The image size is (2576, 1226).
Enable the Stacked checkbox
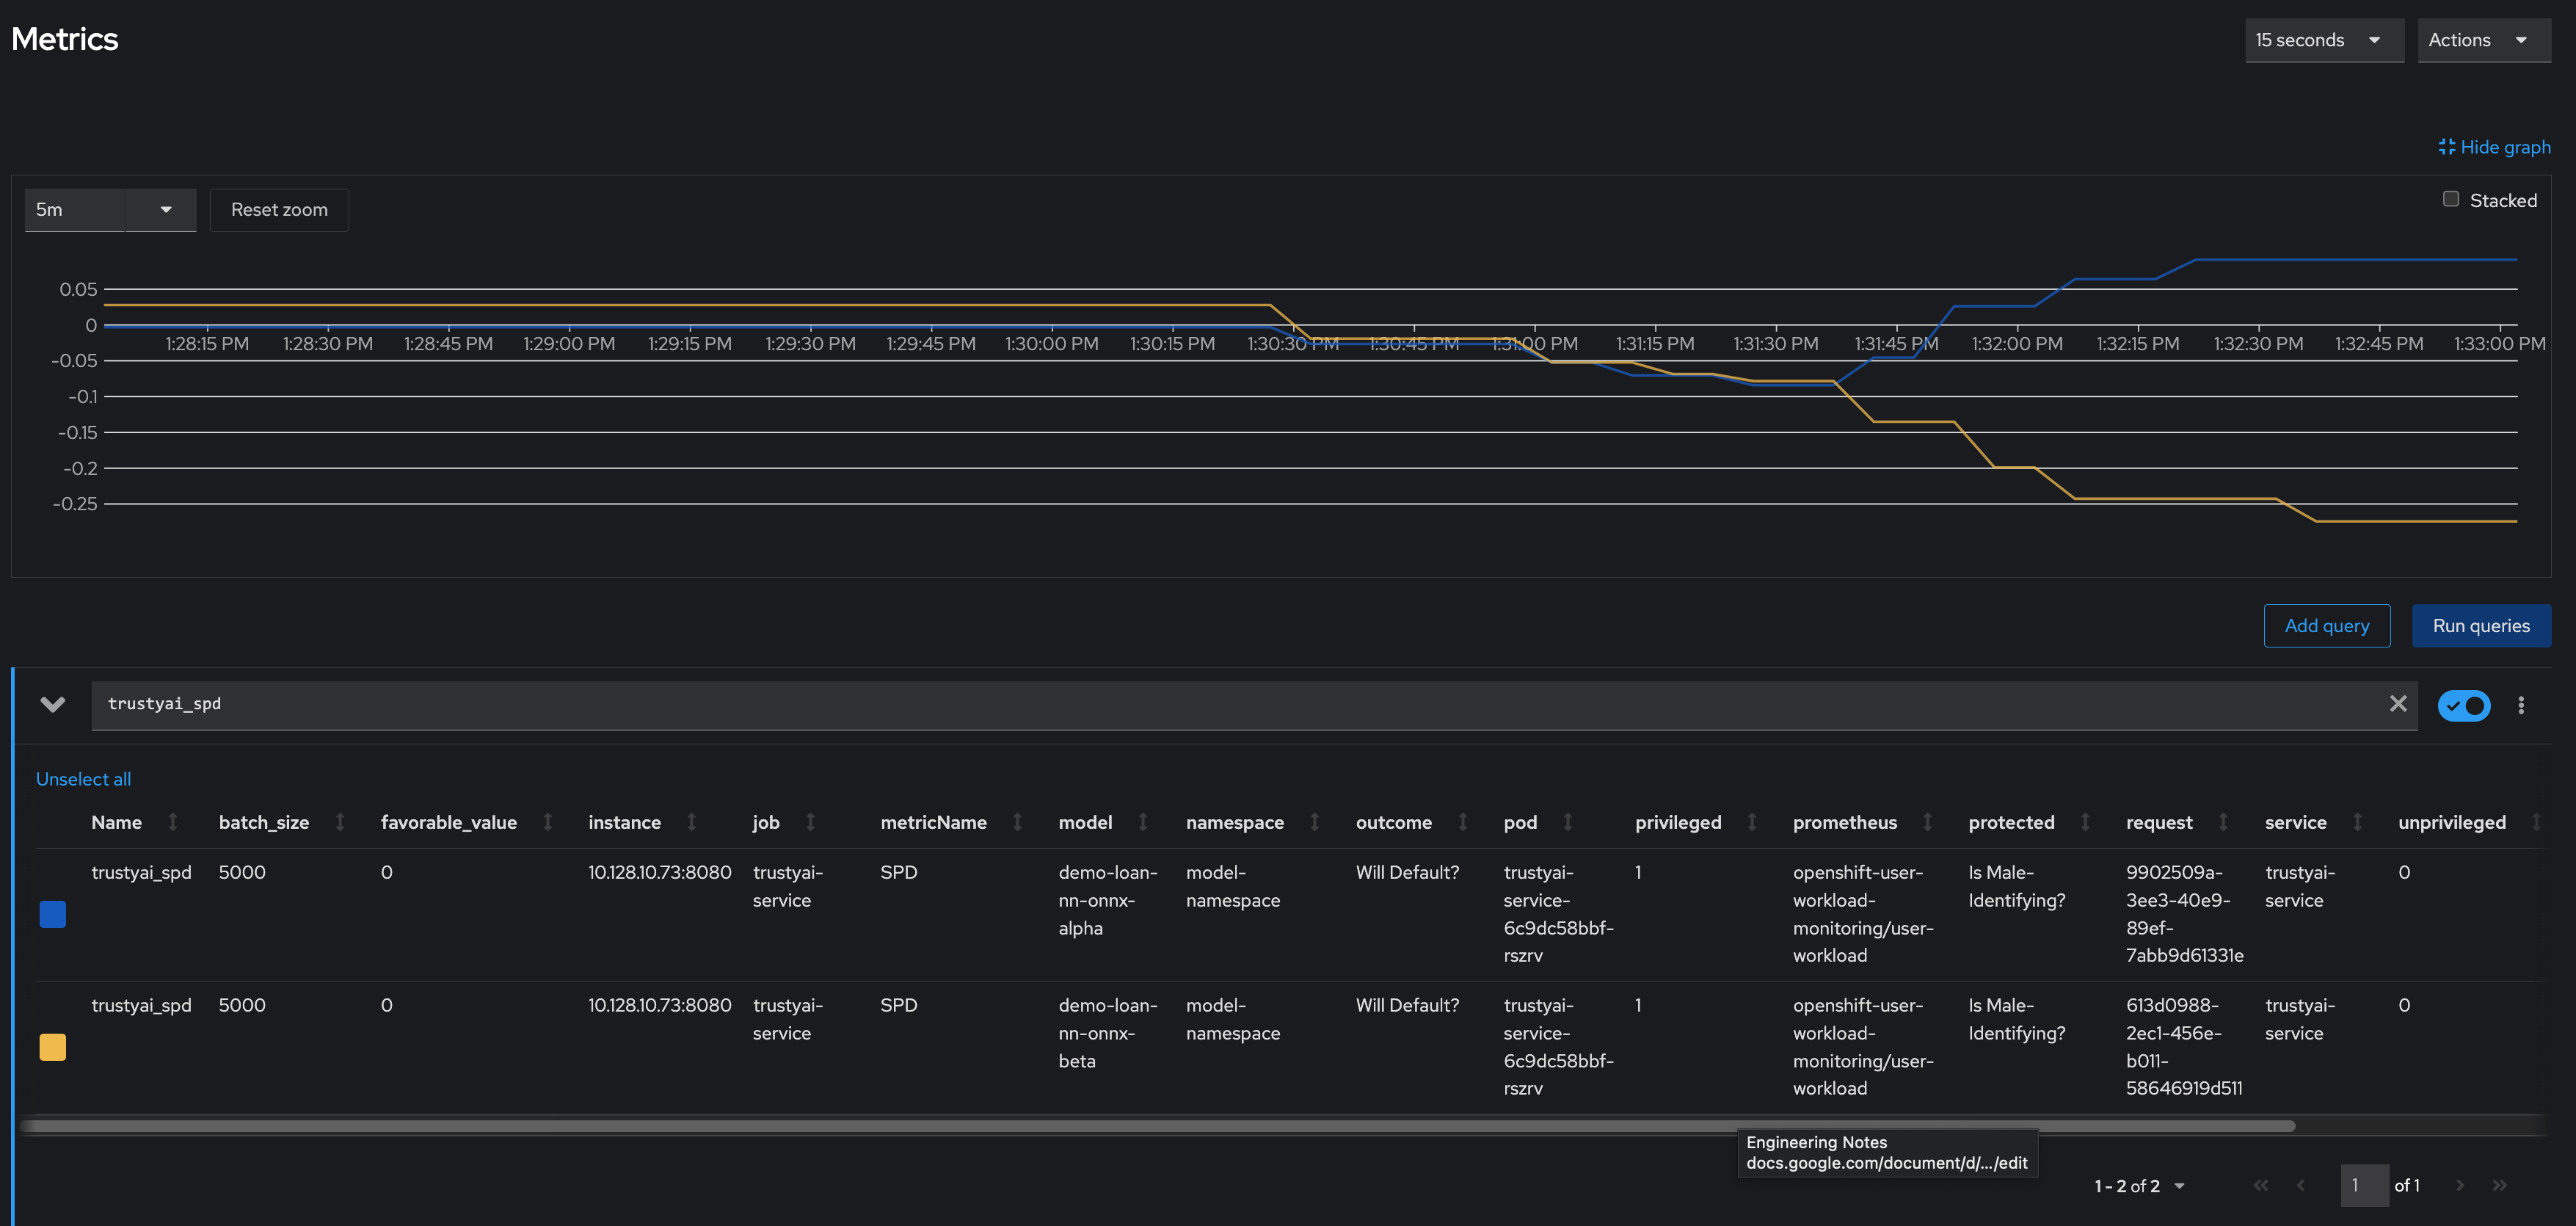(2451, 199)
